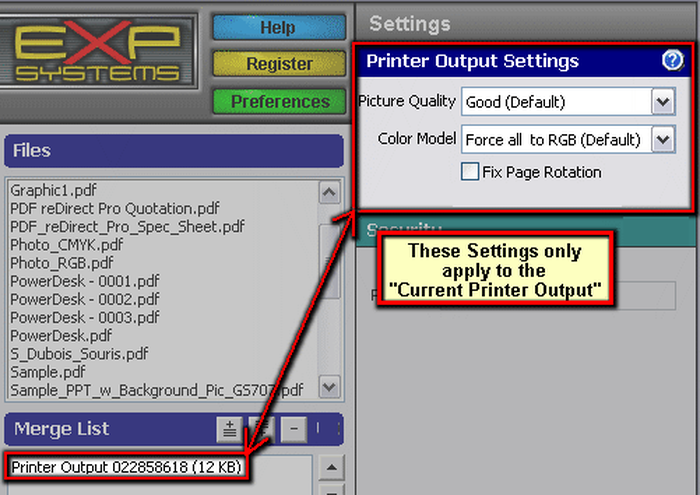Open help for Printer Output Settings
The width and height of the screenshot is (700, 495).
(672, 60)
